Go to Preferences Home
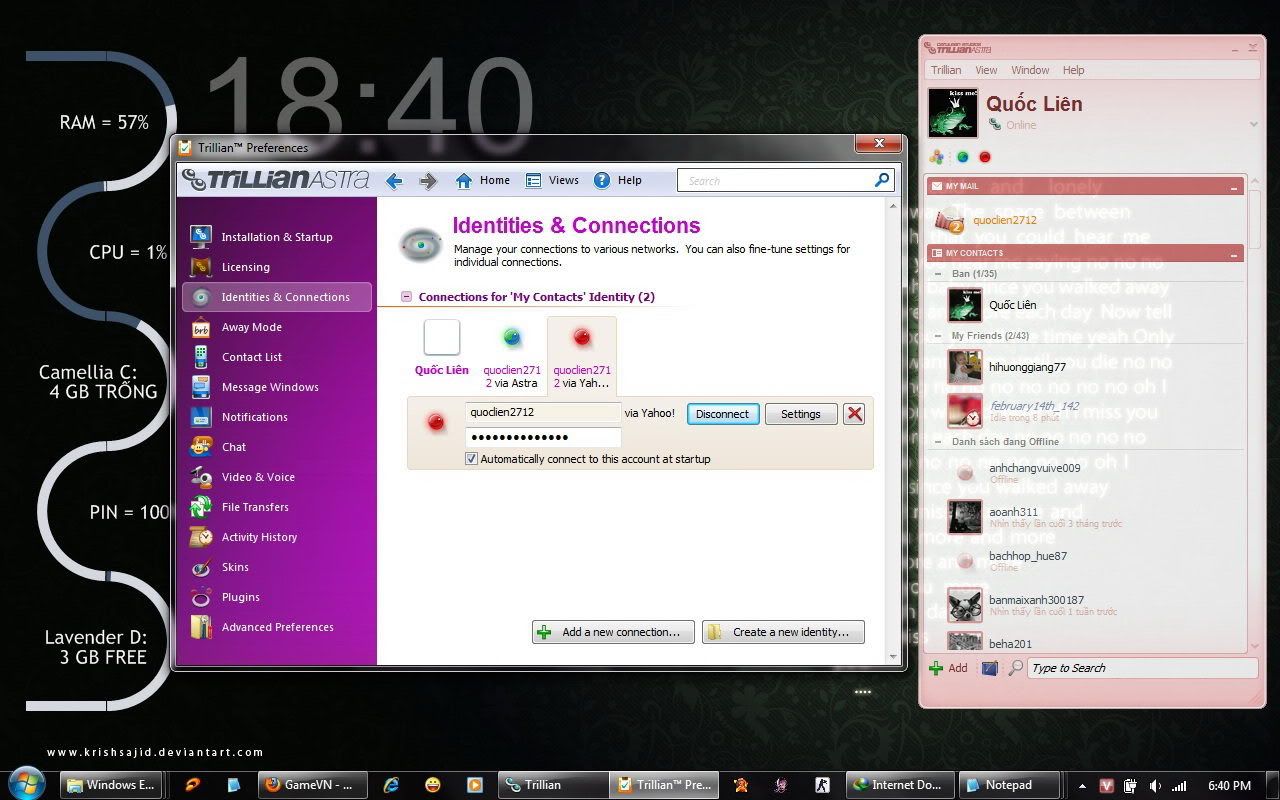The width and height of the screenshot is (1280, 800). coord(483,181)
